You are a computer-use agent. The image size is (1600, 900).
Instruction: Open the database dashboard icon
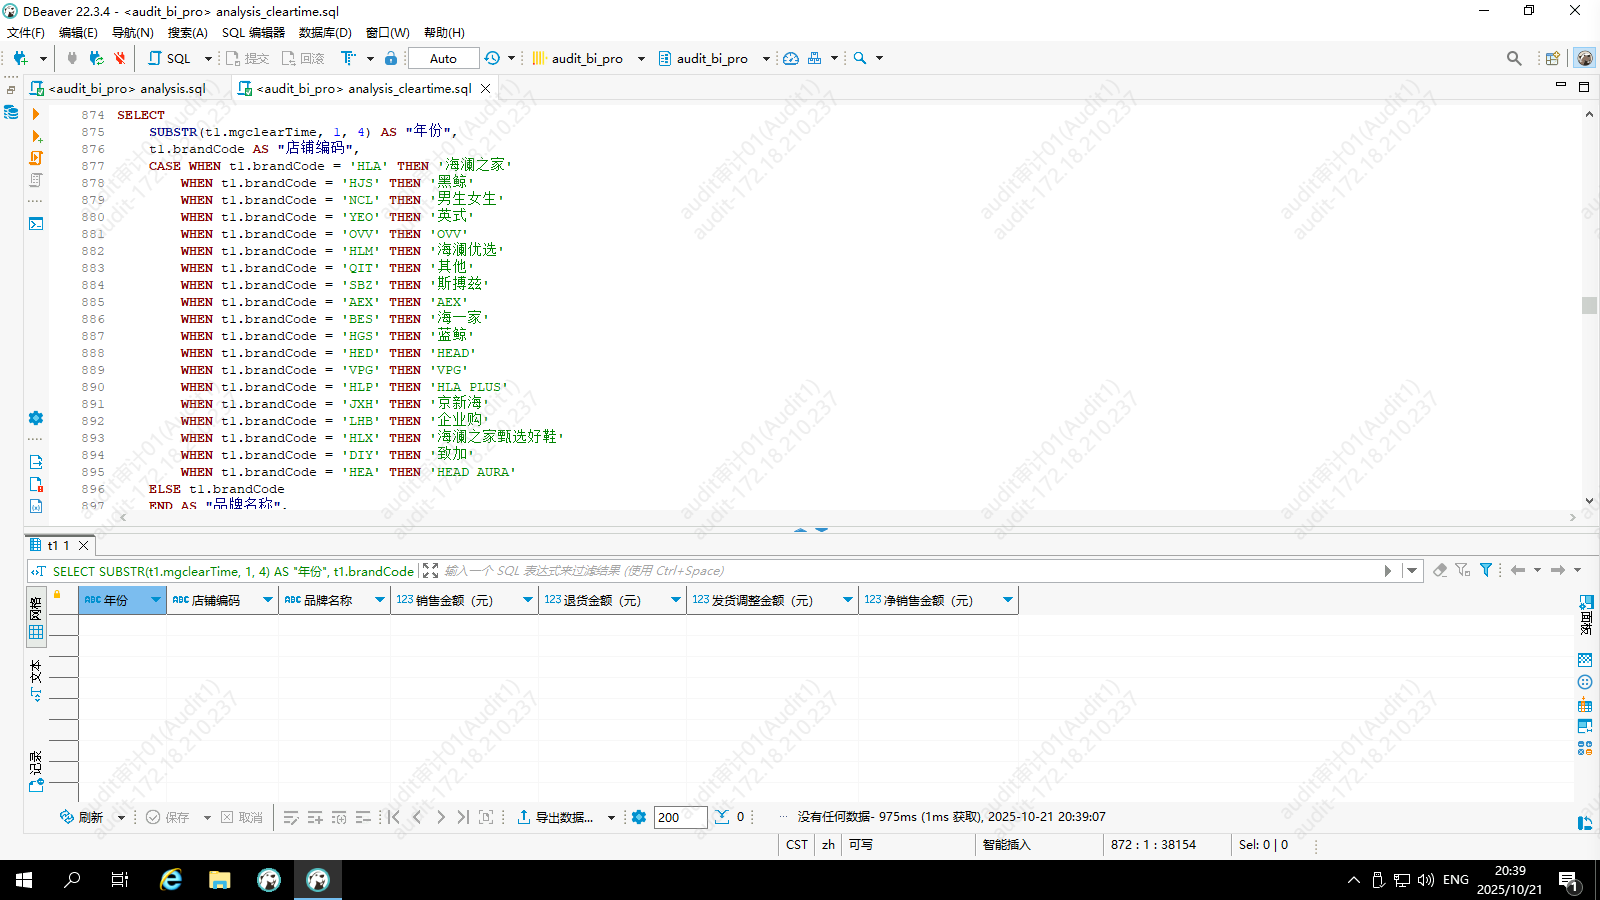point(791,58)
